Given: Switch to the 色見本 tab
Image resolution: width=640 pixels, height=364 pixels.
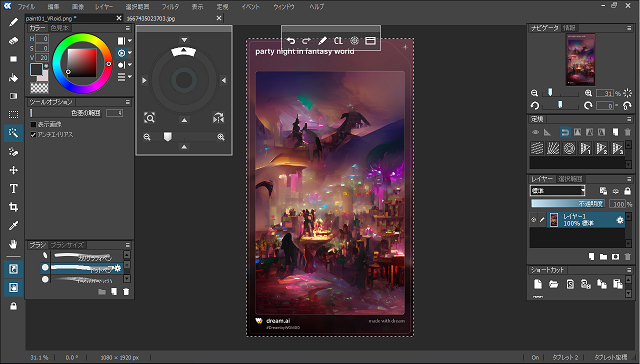Looking at the screenshot, I should (x=60, y=28).
